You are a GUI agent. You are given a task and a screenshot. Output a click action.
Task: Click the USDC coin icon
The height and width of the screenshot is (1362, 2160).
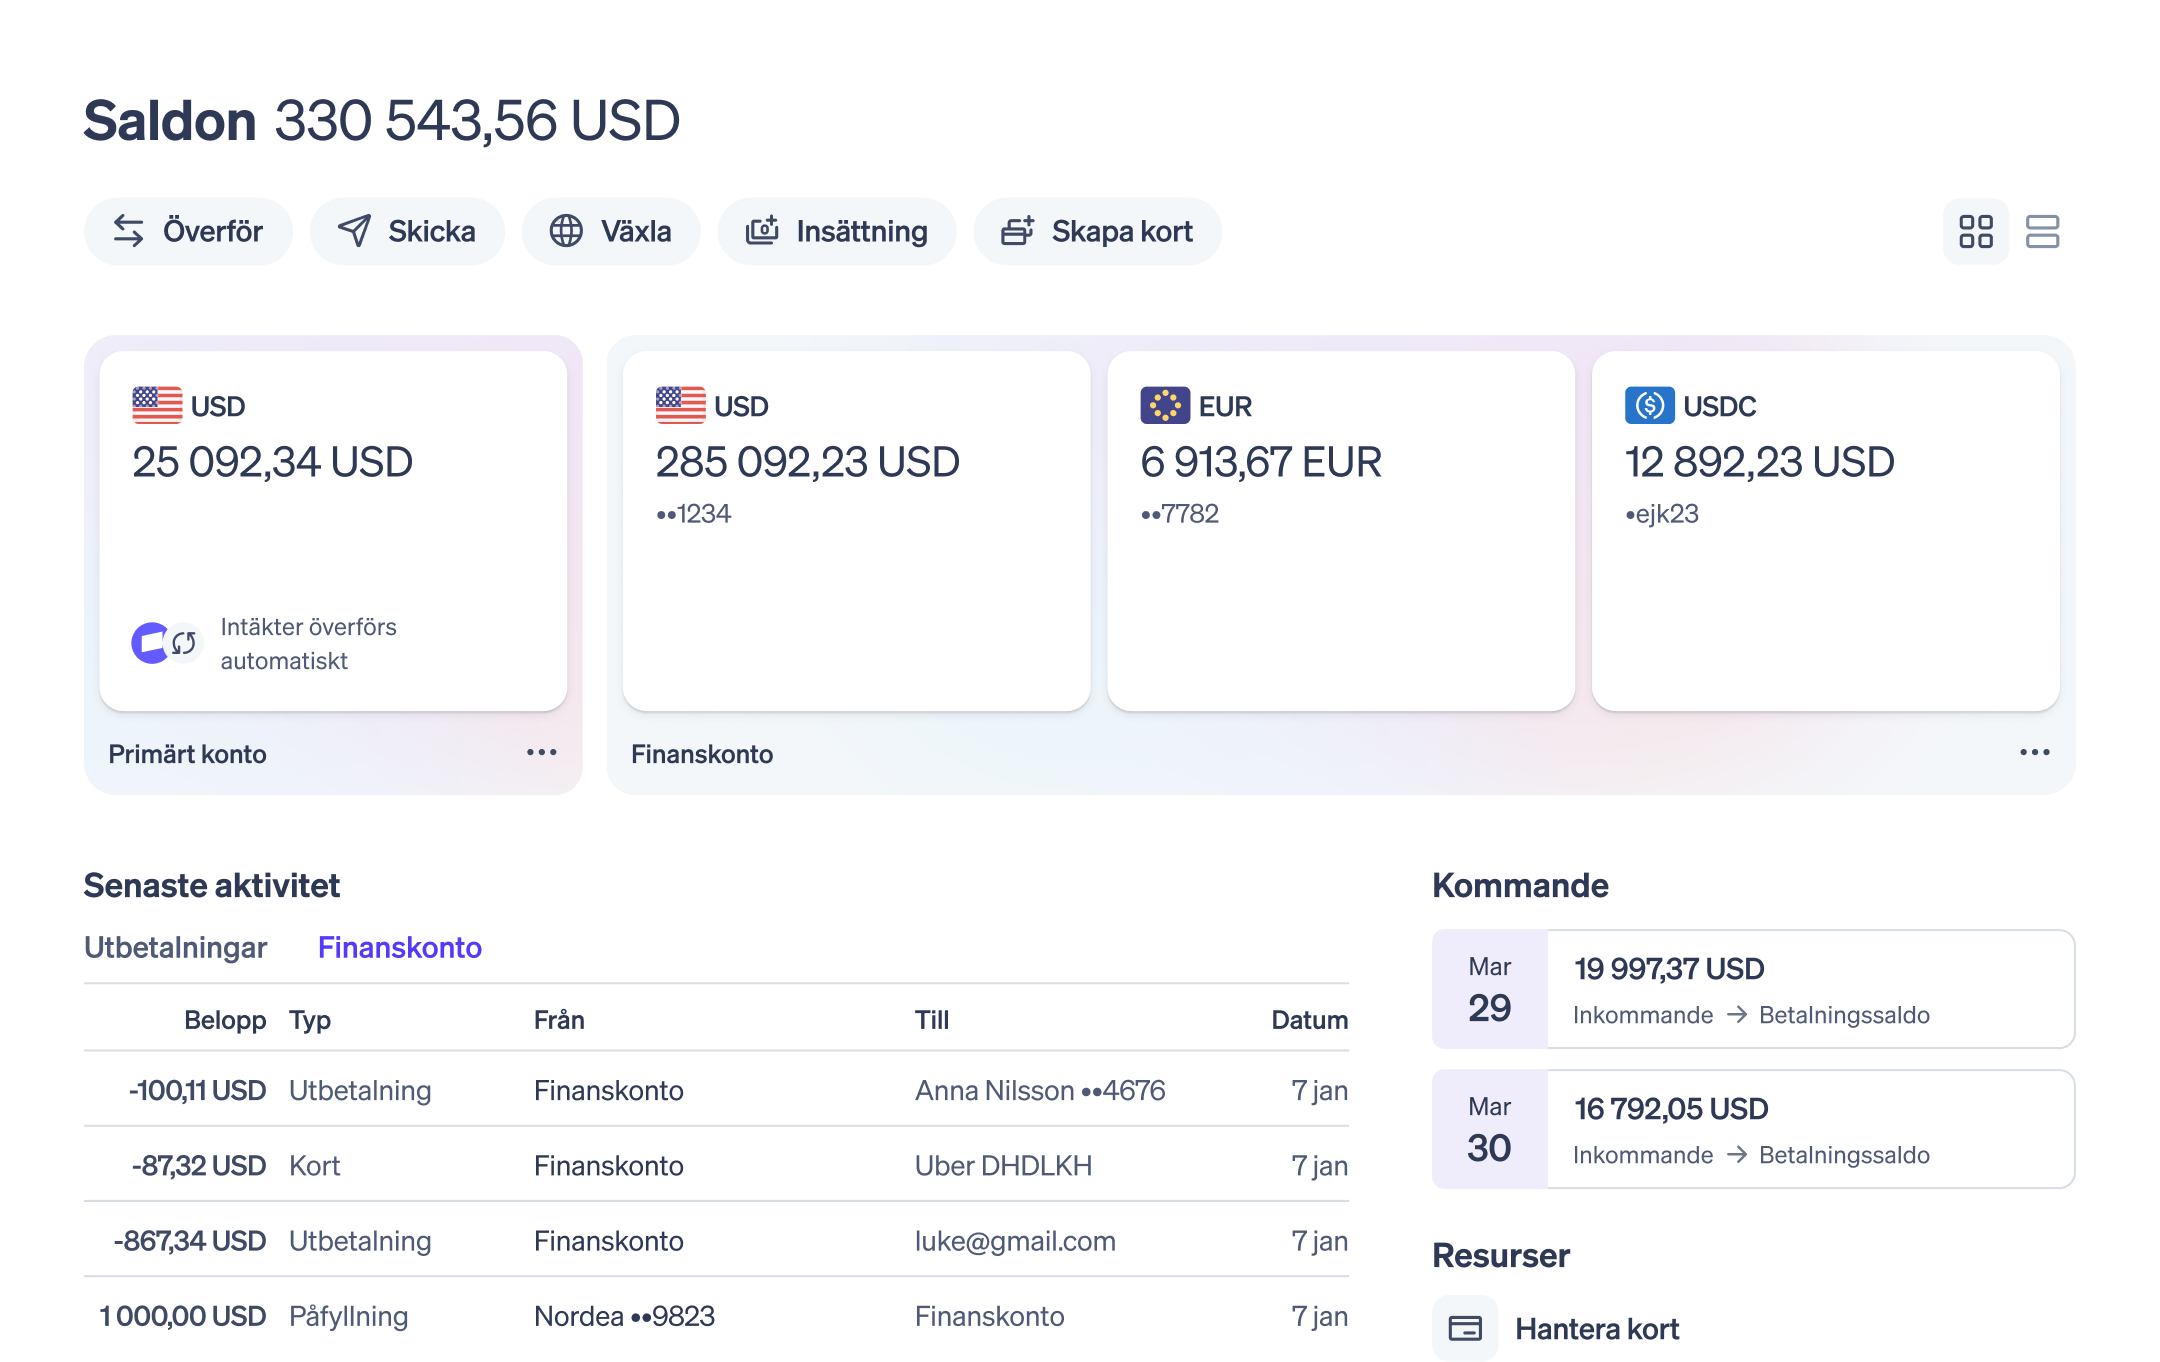[x=1650, y=405]
